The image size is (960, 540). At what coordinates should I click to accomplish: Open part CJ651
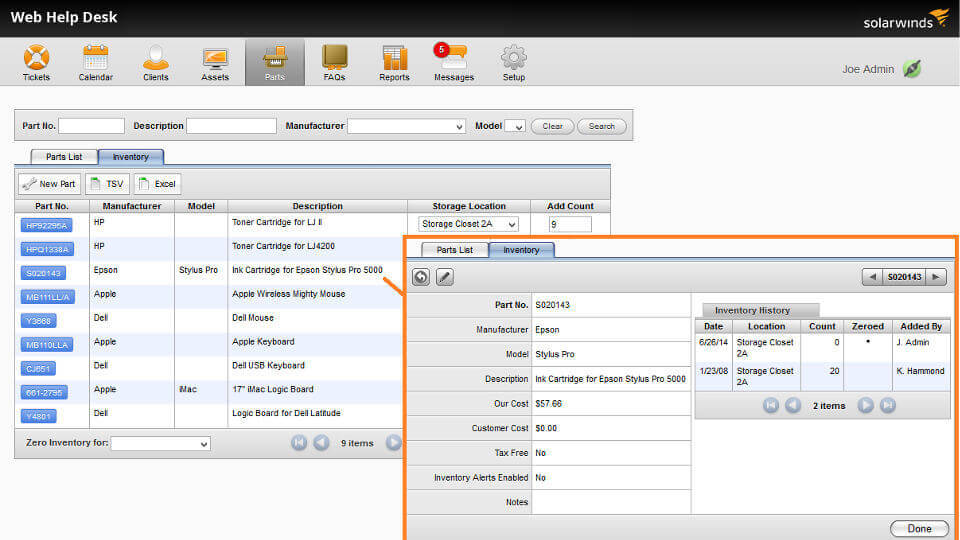(38, 369)
